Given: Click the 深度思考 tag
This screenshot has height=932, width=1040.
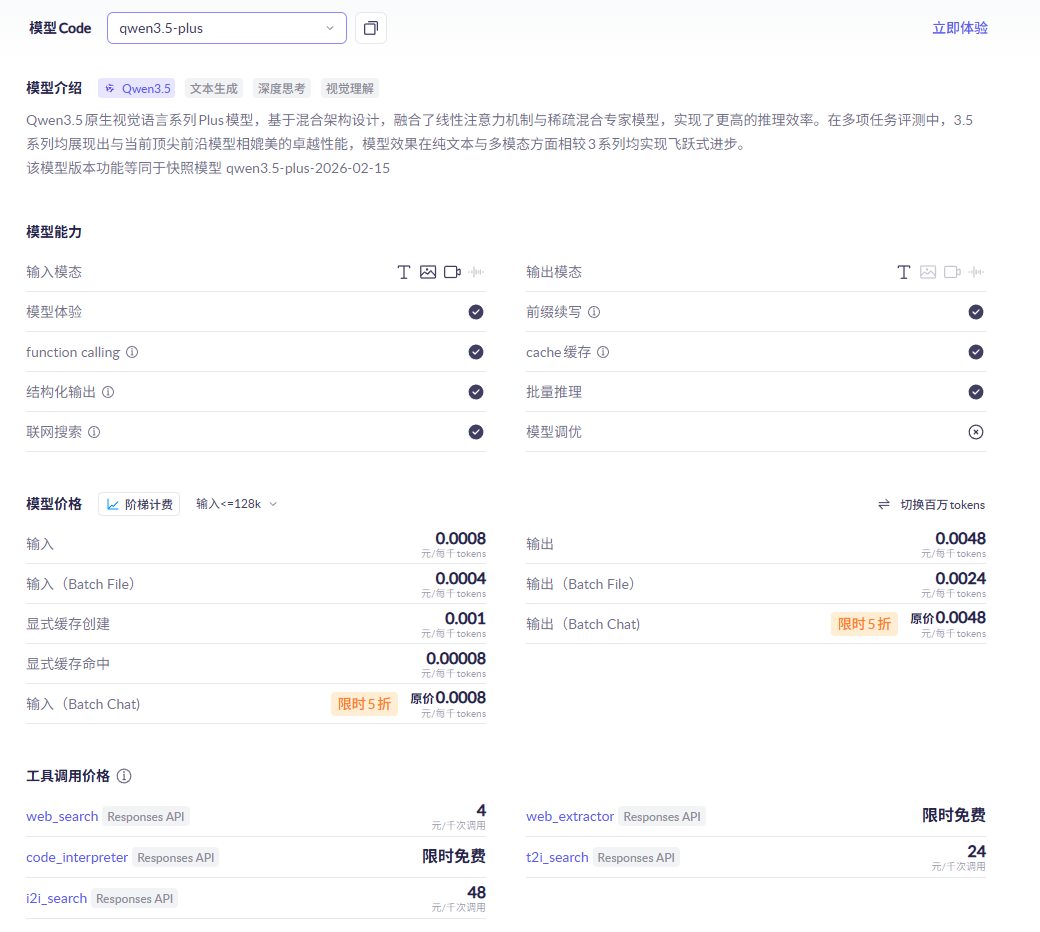Looking at the screenshot, I should [281, 88].
